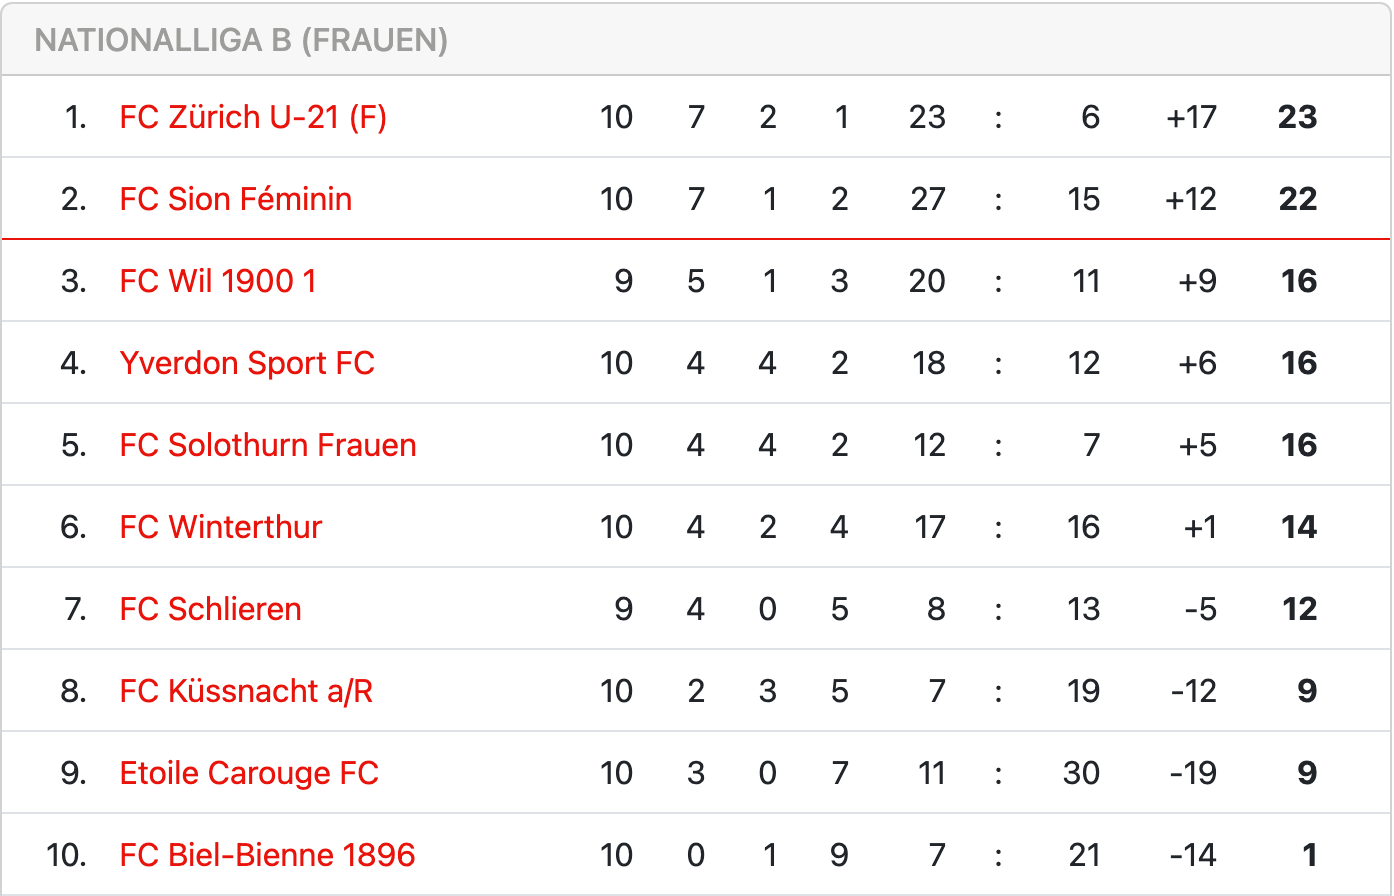This screenshot has width=1394, height=896.
Task: Click the Nationalliga B (Frauen) table header
Action: click(x=241, y=40)
